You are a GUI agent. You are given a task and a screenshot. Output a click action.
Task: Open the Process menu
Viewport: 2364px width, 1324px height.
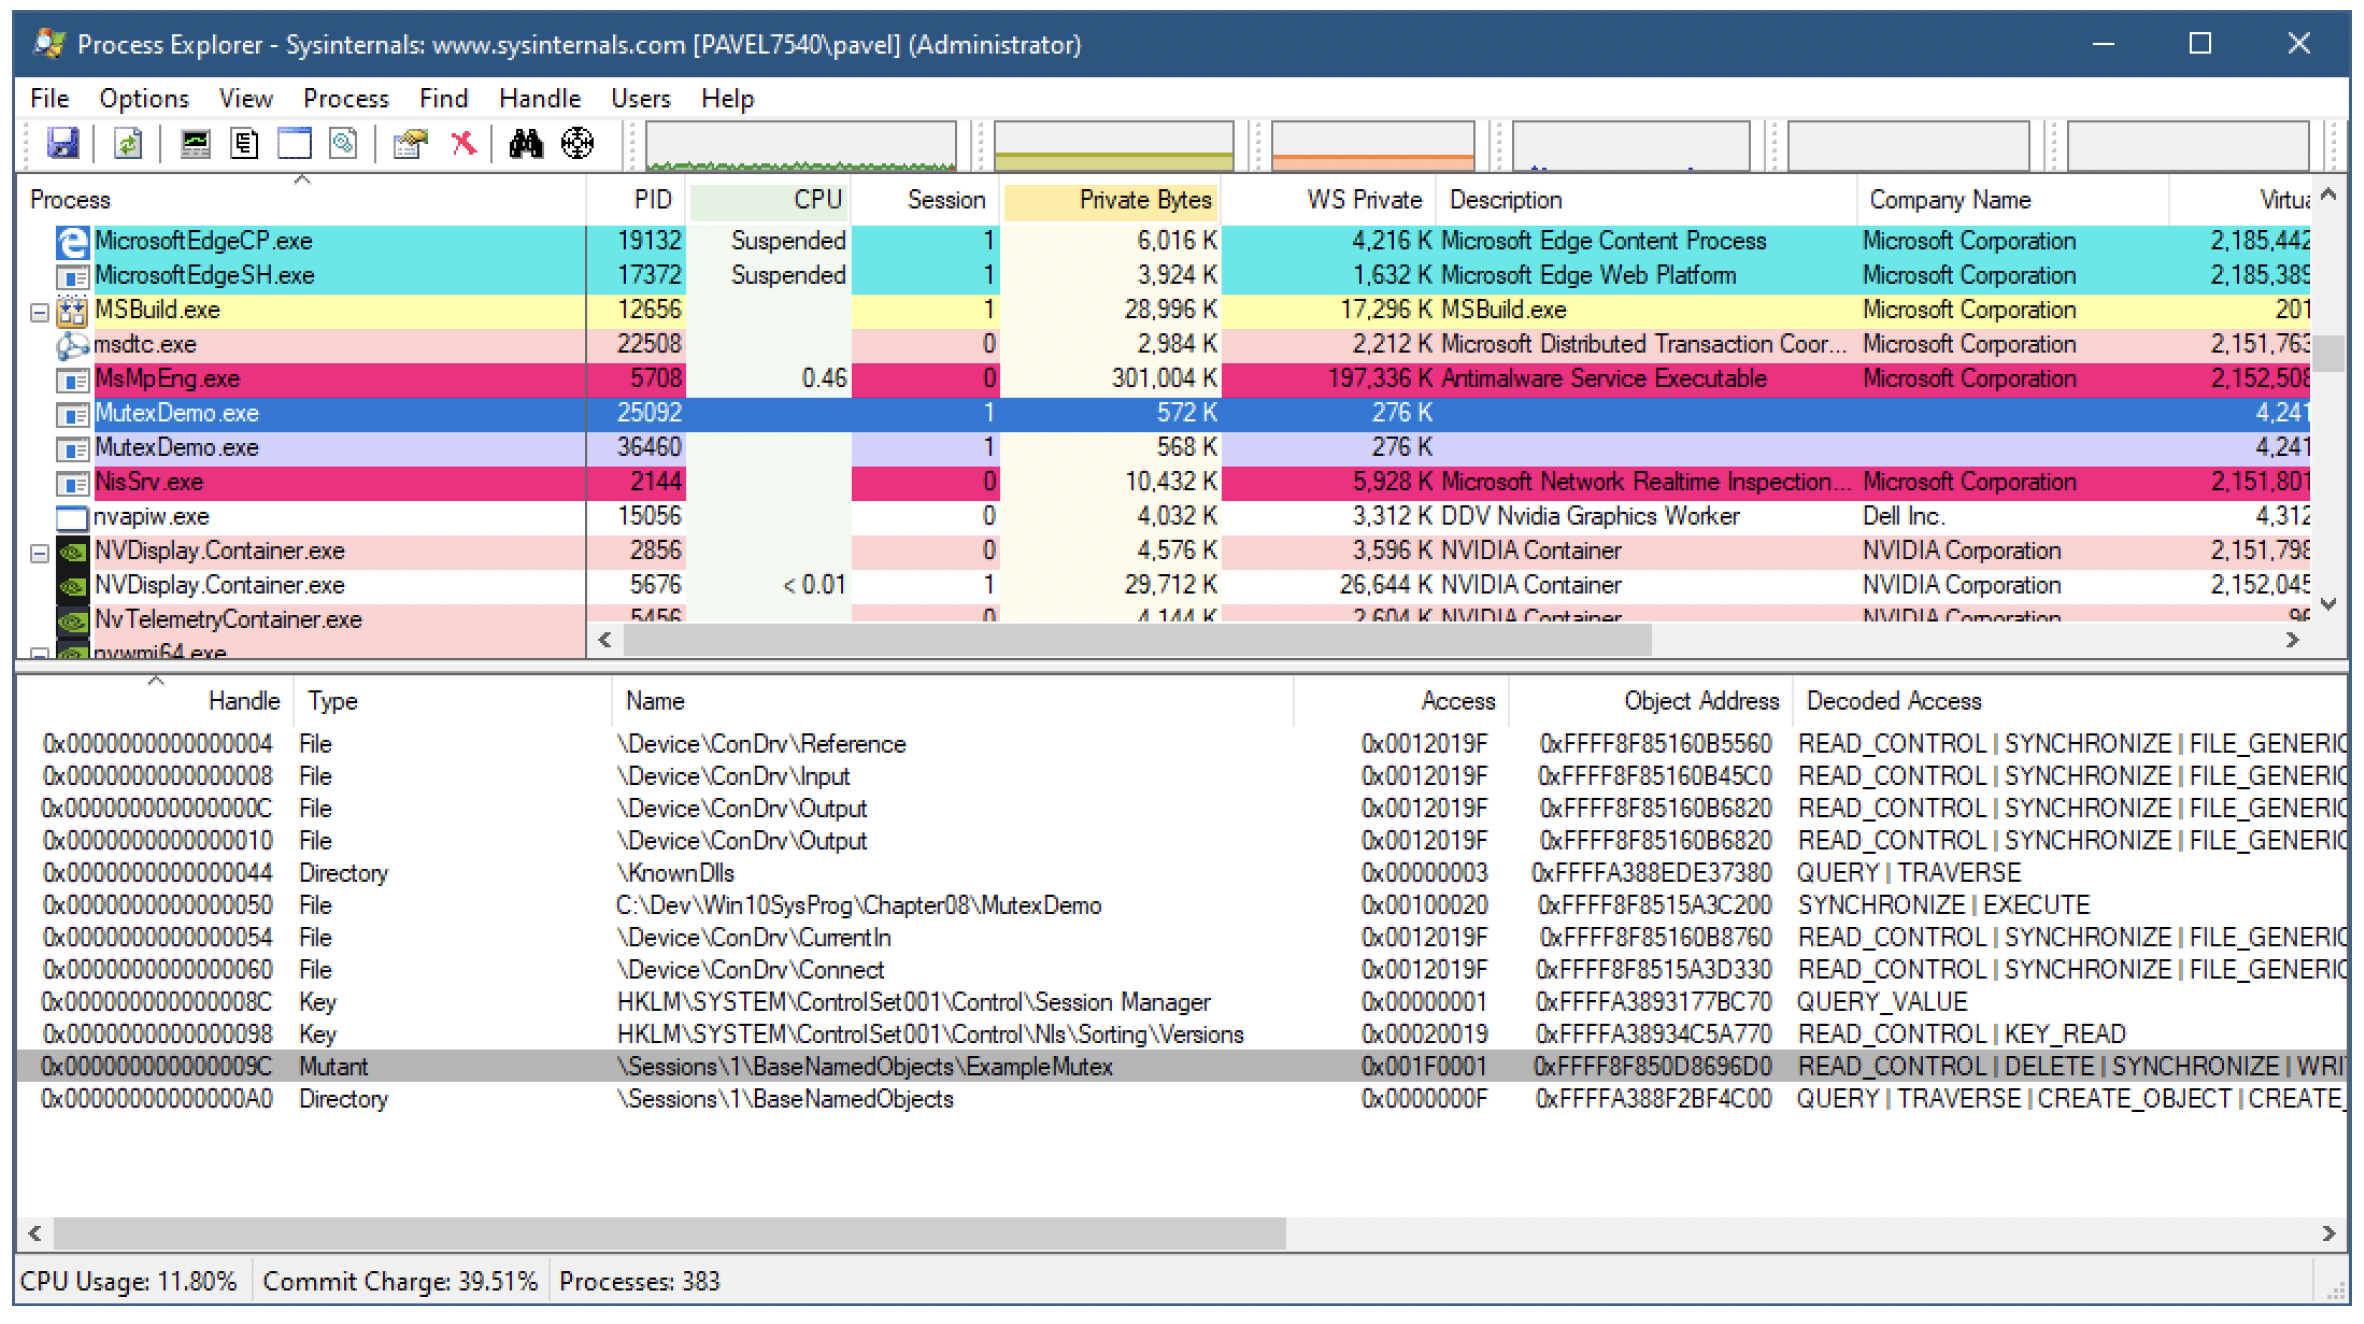[346, 99]
